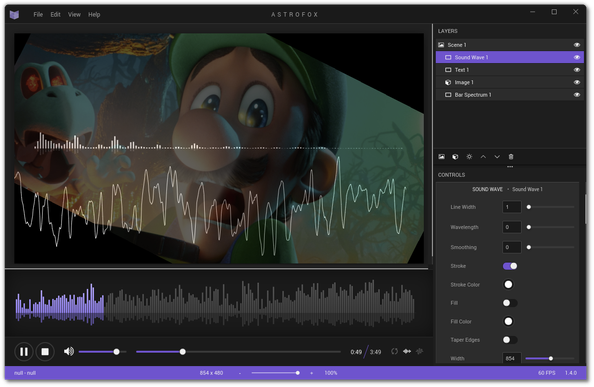Viewport: 594px width, 387px height.
Task: Hide the Text 1 layer
Action: point(577,70)
